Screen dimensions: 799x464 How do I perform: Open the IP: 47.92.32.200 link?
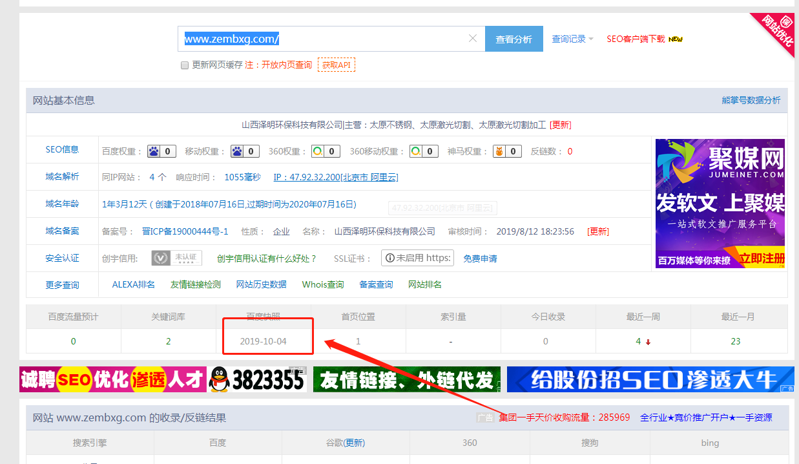[x=336, y=177]
